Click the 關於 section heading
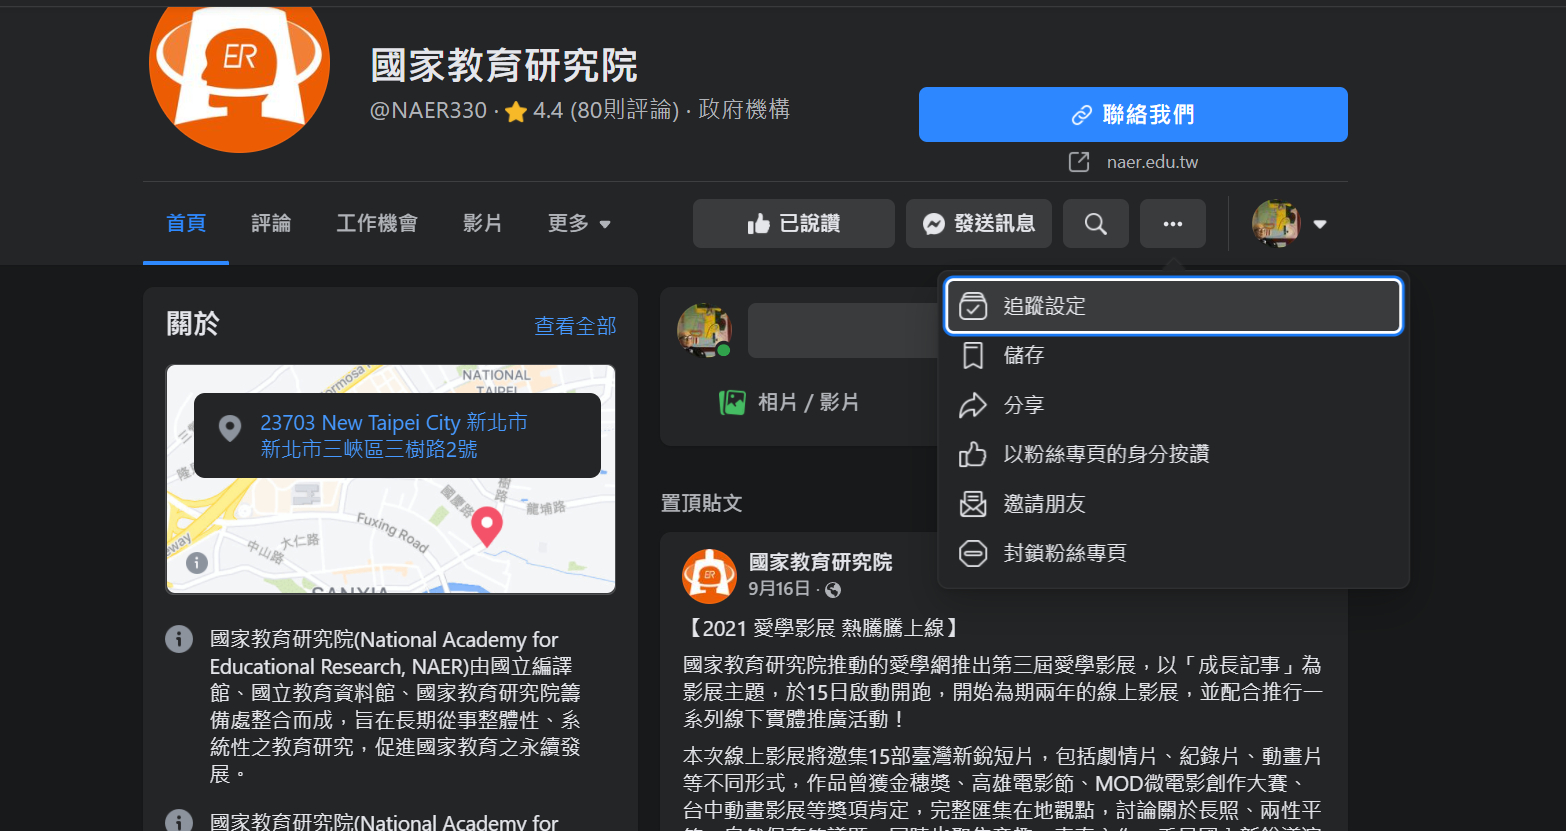Image resolution: width=1566 pixels, height=831 pixels. point(193,324)
